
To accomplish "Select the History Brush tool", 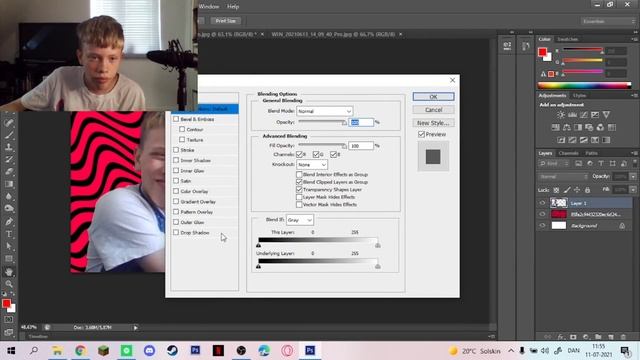I will pyautogui.click(x=9, y=159).
